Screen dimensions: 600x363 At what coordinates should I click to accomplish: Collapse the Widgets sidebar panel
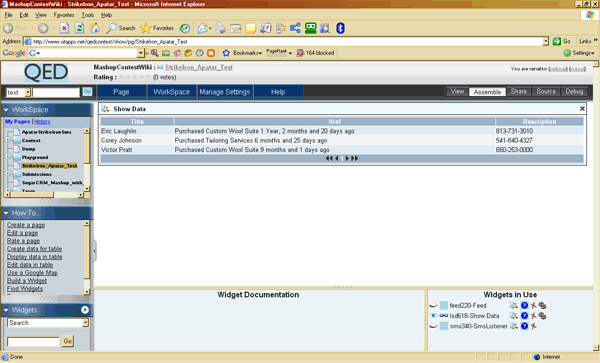pos(6,310)
